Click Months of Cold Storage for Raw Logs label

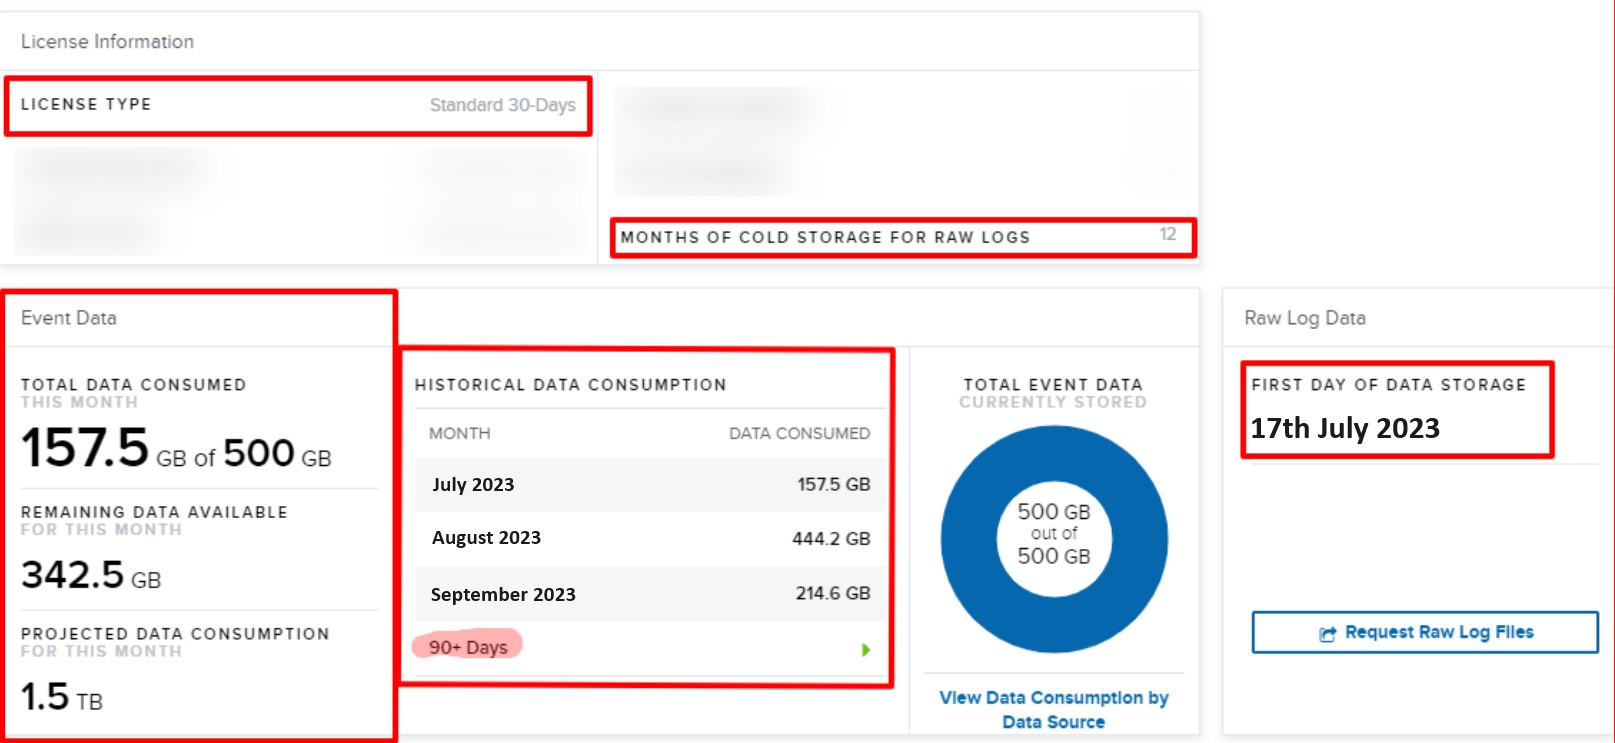(825, 237)
